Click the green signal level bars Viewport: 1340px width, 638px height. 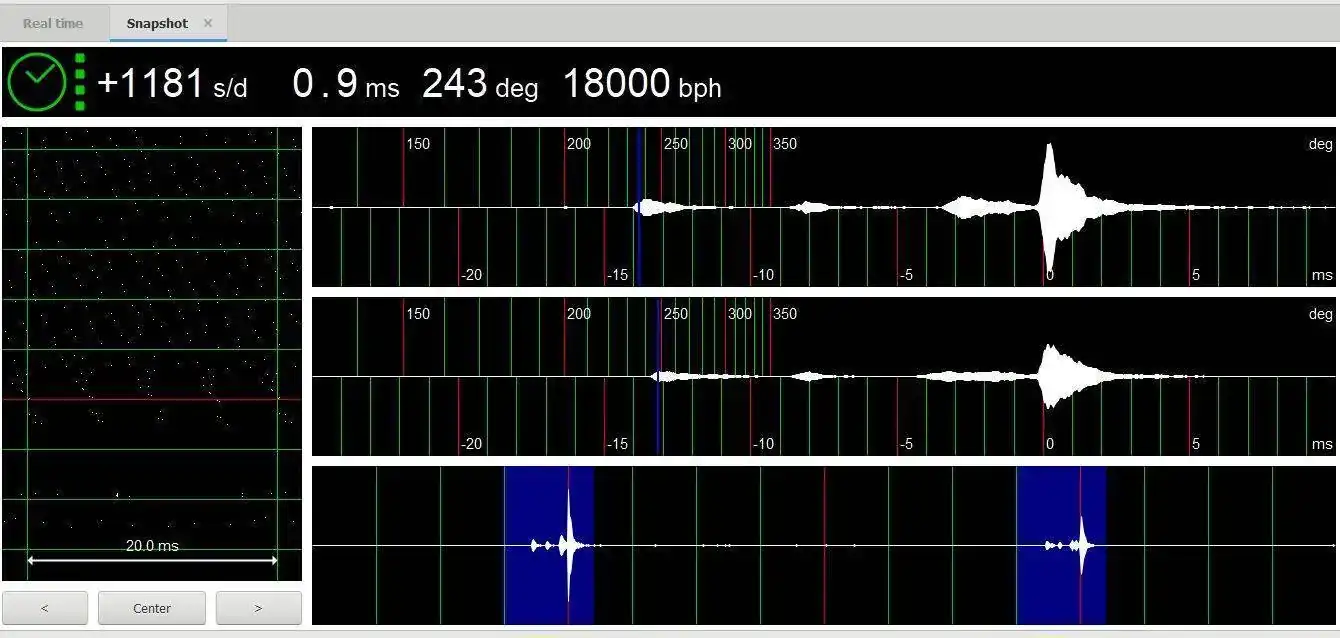click(80, 82)
